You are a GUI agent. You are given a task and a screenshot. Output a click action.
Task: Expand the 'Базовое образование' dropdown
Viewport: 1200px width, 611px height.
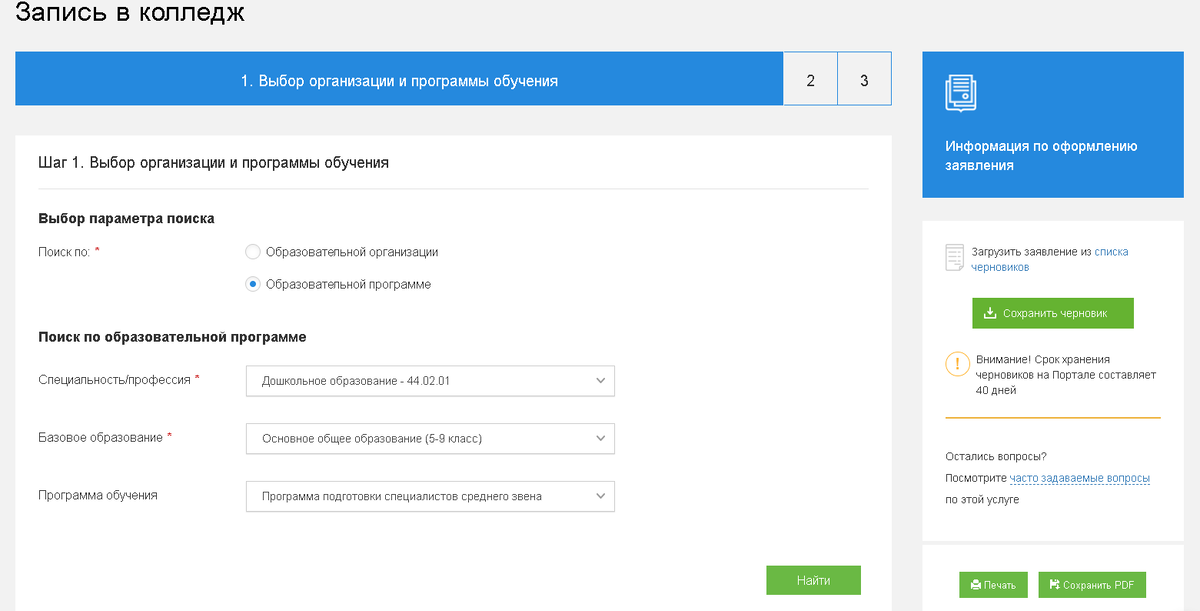coord(430,438)
